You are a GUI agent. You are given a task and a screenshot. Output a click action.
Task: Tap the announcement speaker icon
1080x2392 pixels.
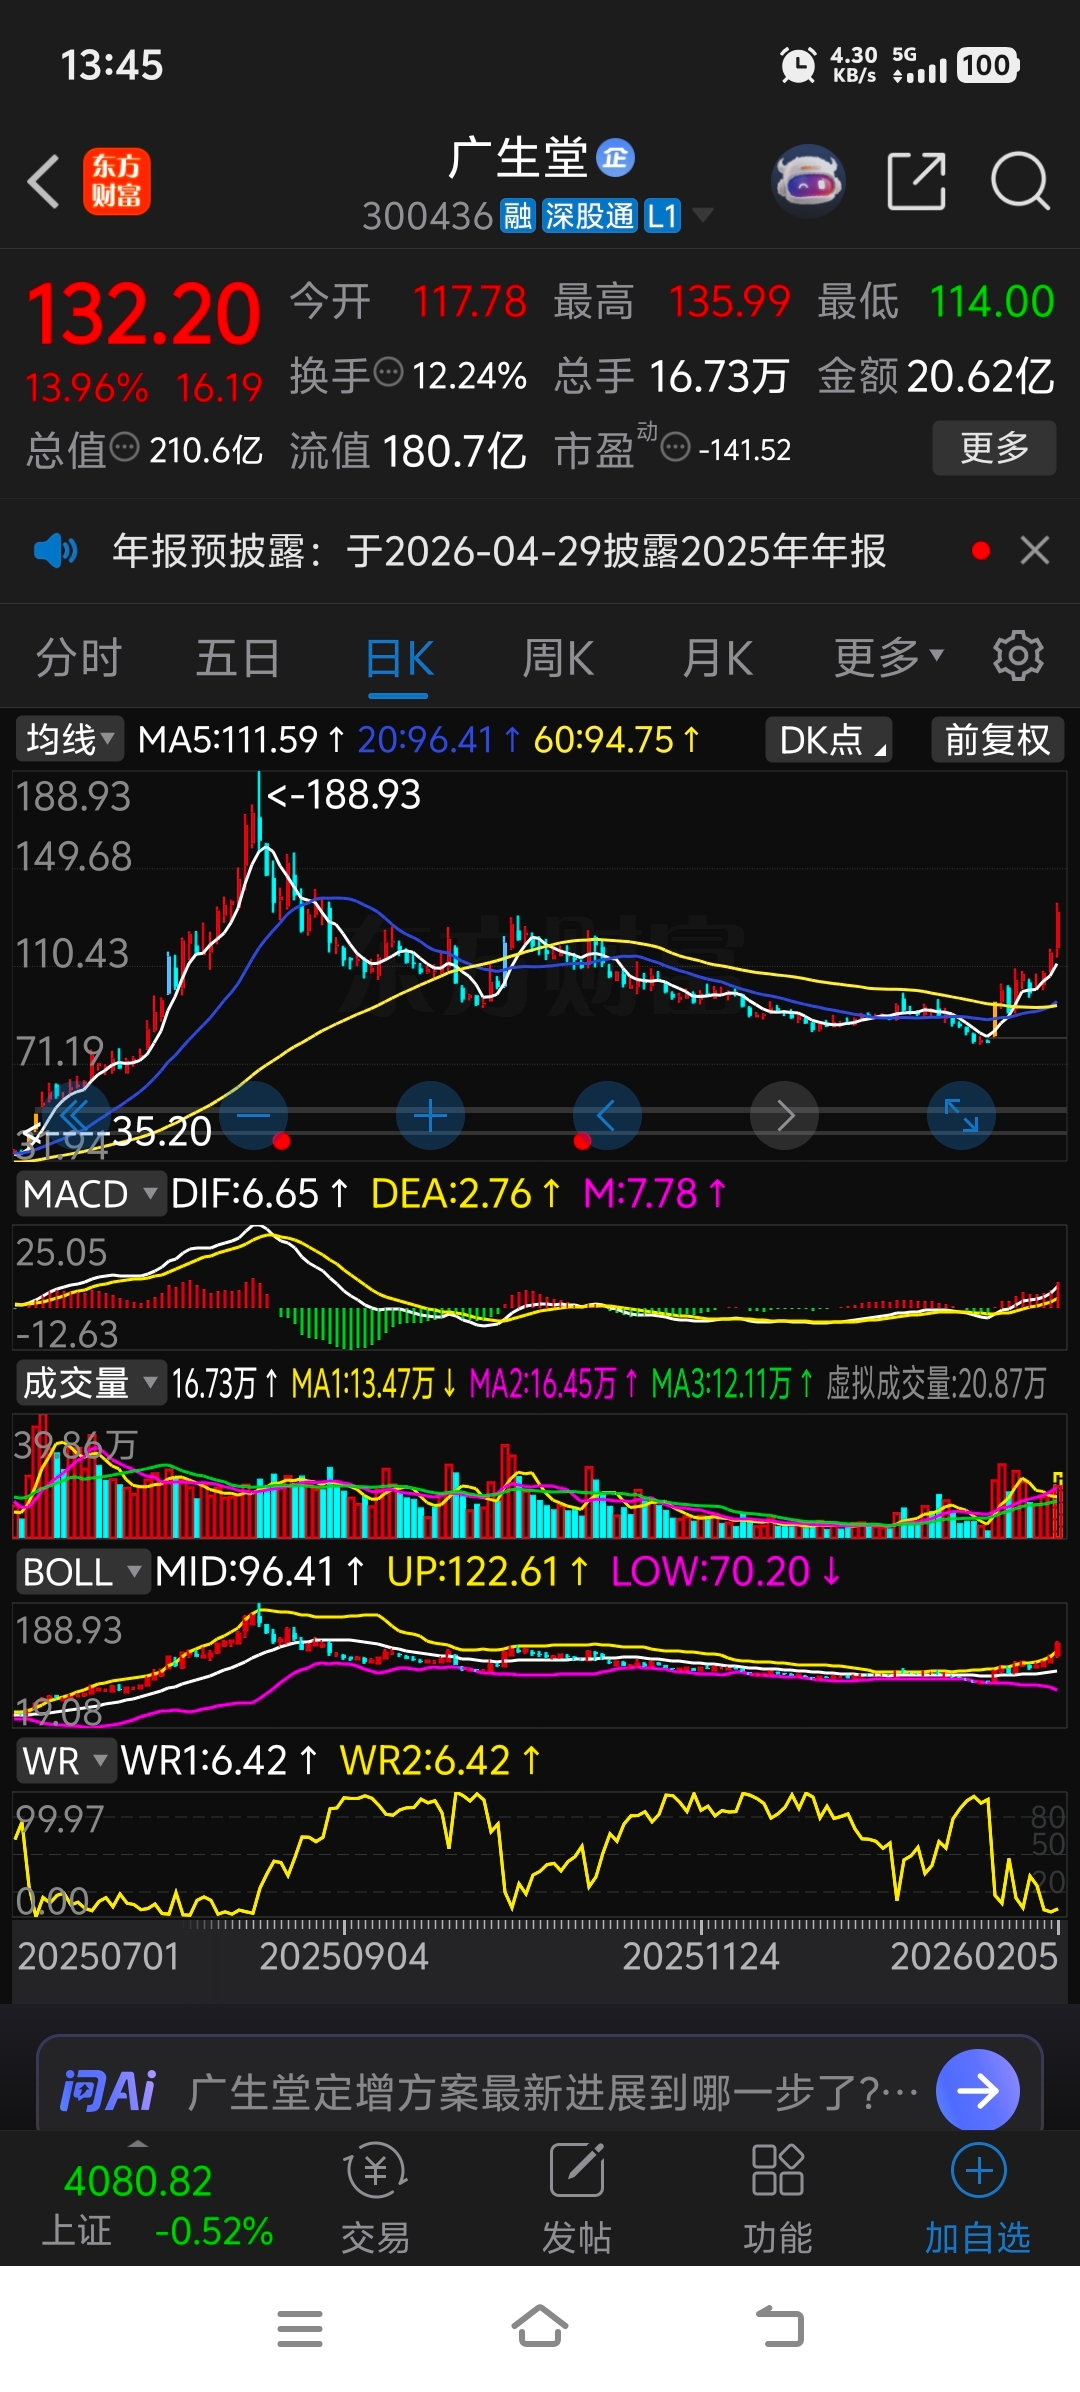tap(55, 550)
